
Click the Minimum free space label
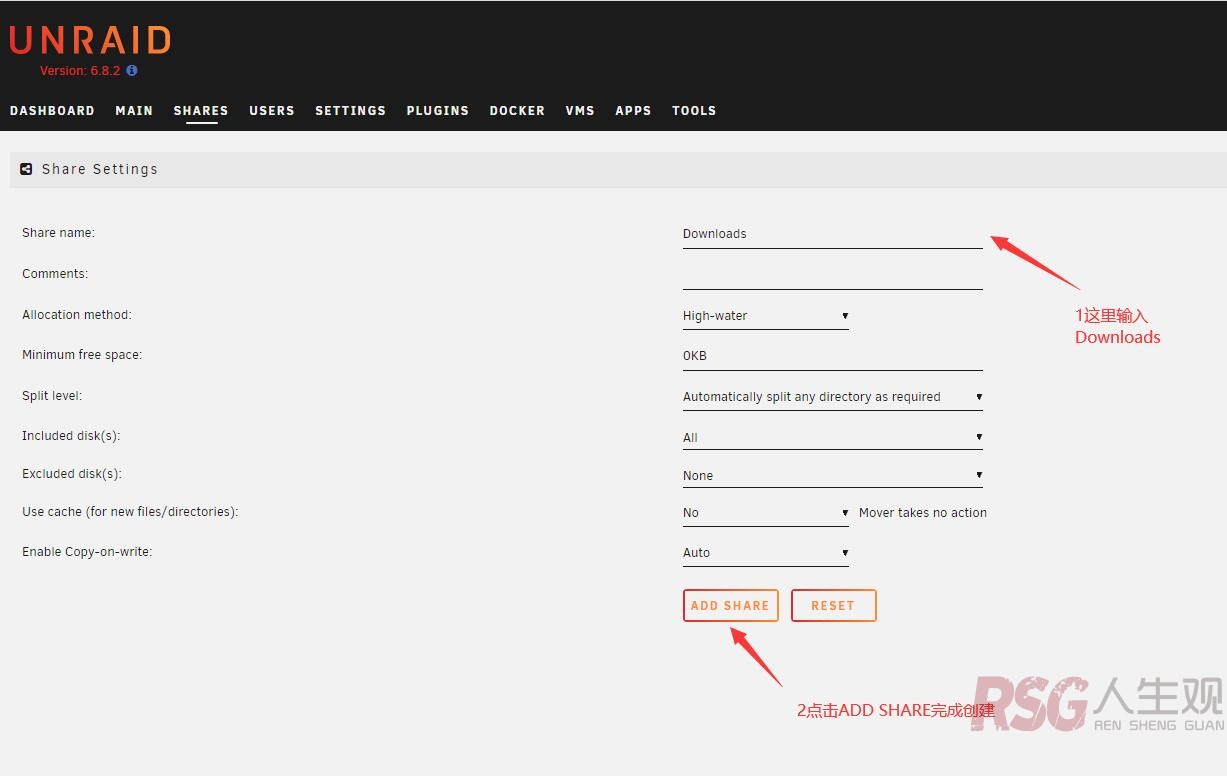coord(82,355)
